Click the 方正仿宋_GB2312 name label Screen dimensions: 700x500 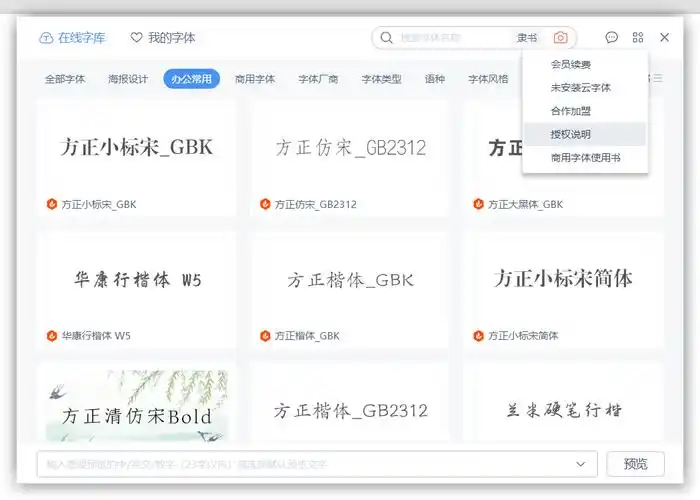(316, 204)
